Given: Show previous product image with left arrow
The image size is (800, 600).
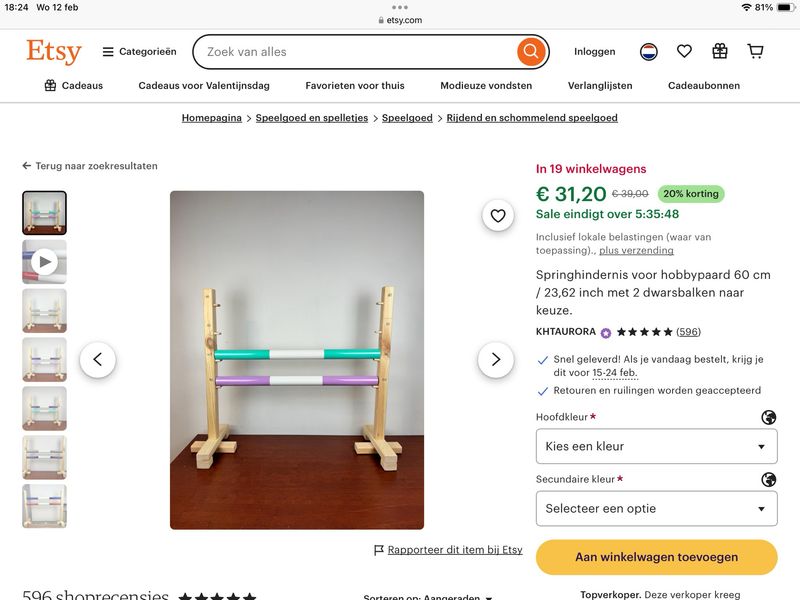Looking at the screenshot, I should coord(97,360).
